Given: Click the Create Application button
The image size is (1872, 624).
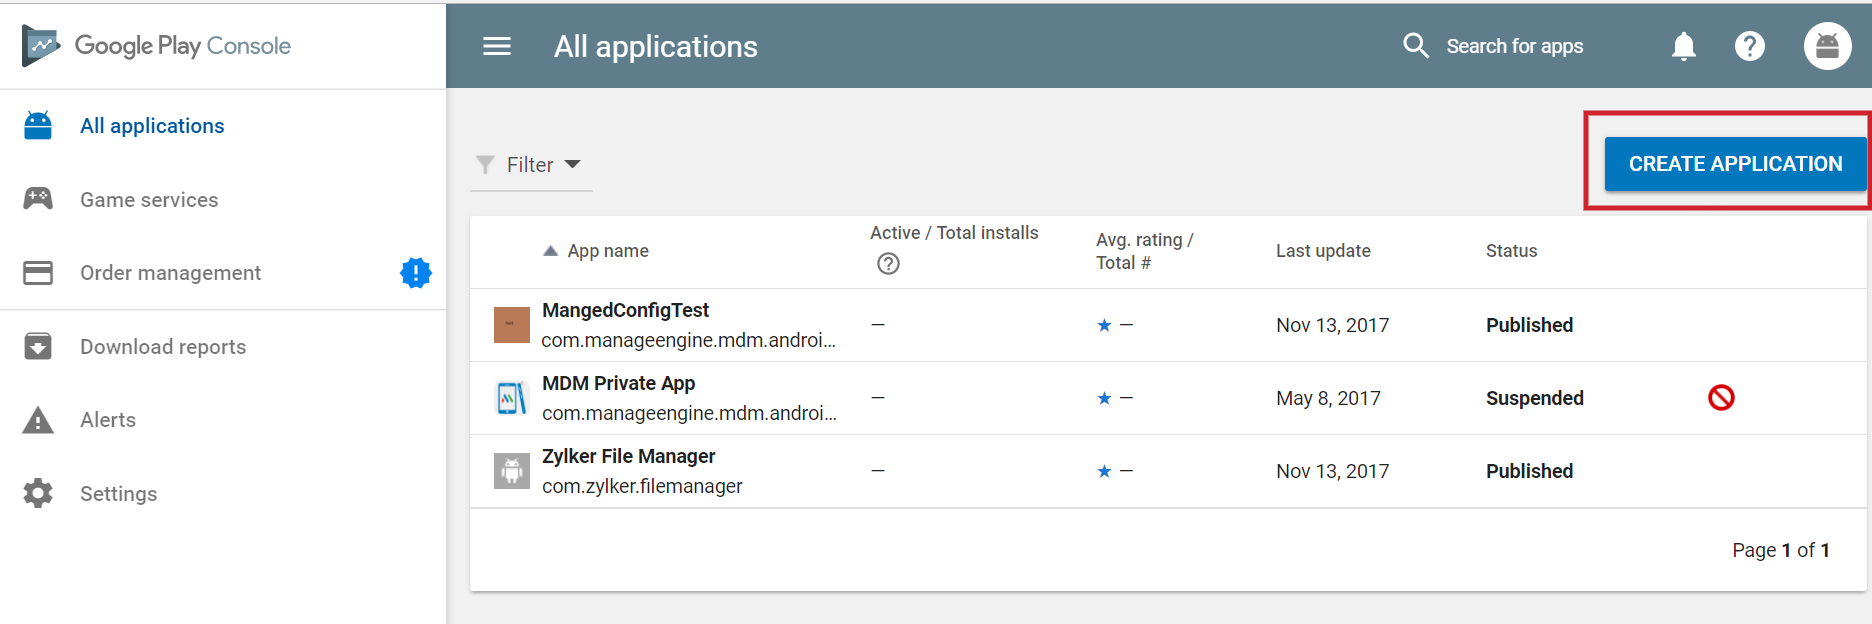Looking at the screenshot, I should coord(1735,164).
